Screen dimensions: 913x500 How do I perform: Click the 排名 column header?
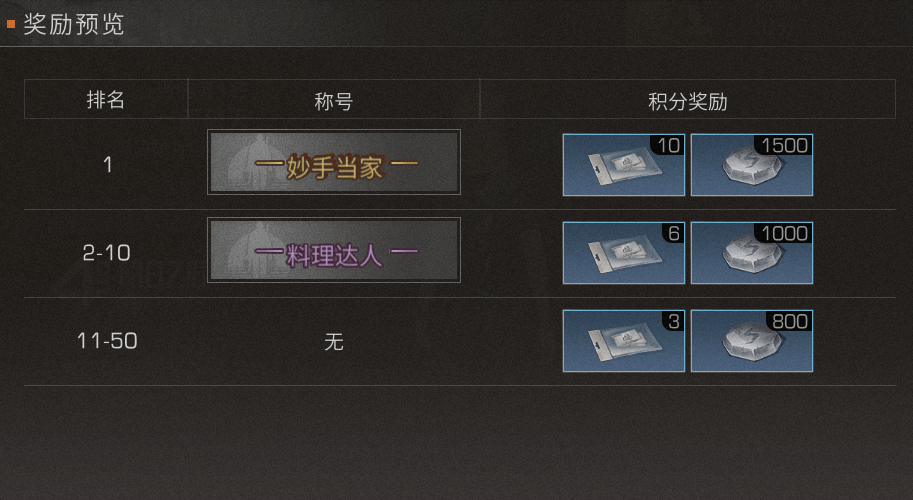[x=105, y=100]
